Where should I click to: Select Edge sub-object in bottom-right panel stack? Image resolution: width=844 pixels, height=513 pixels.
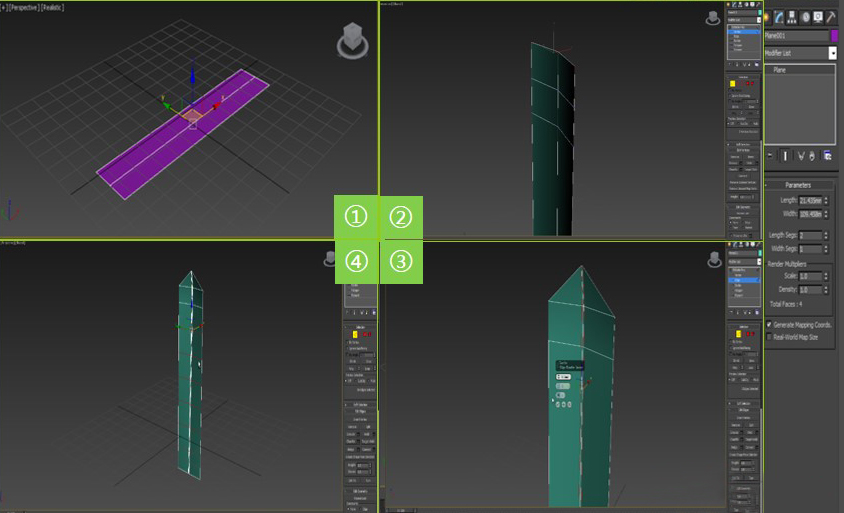point(738,280)
